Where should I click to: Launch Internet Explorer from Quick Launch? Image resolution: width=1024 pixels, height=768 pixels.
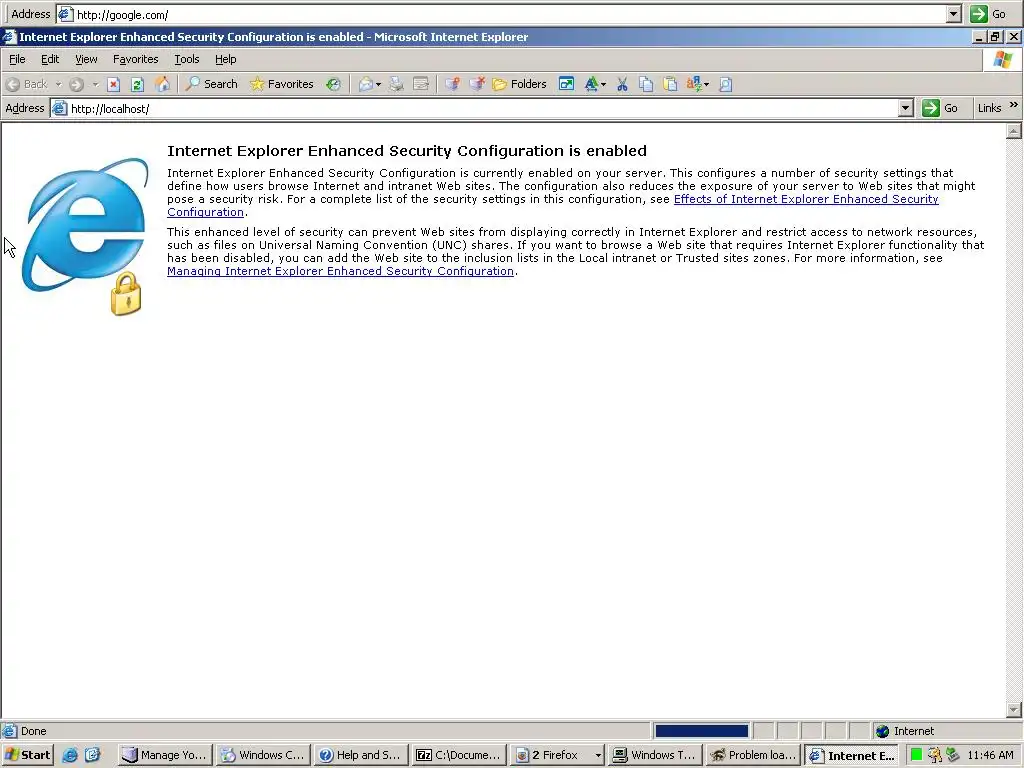click(70, 755)
